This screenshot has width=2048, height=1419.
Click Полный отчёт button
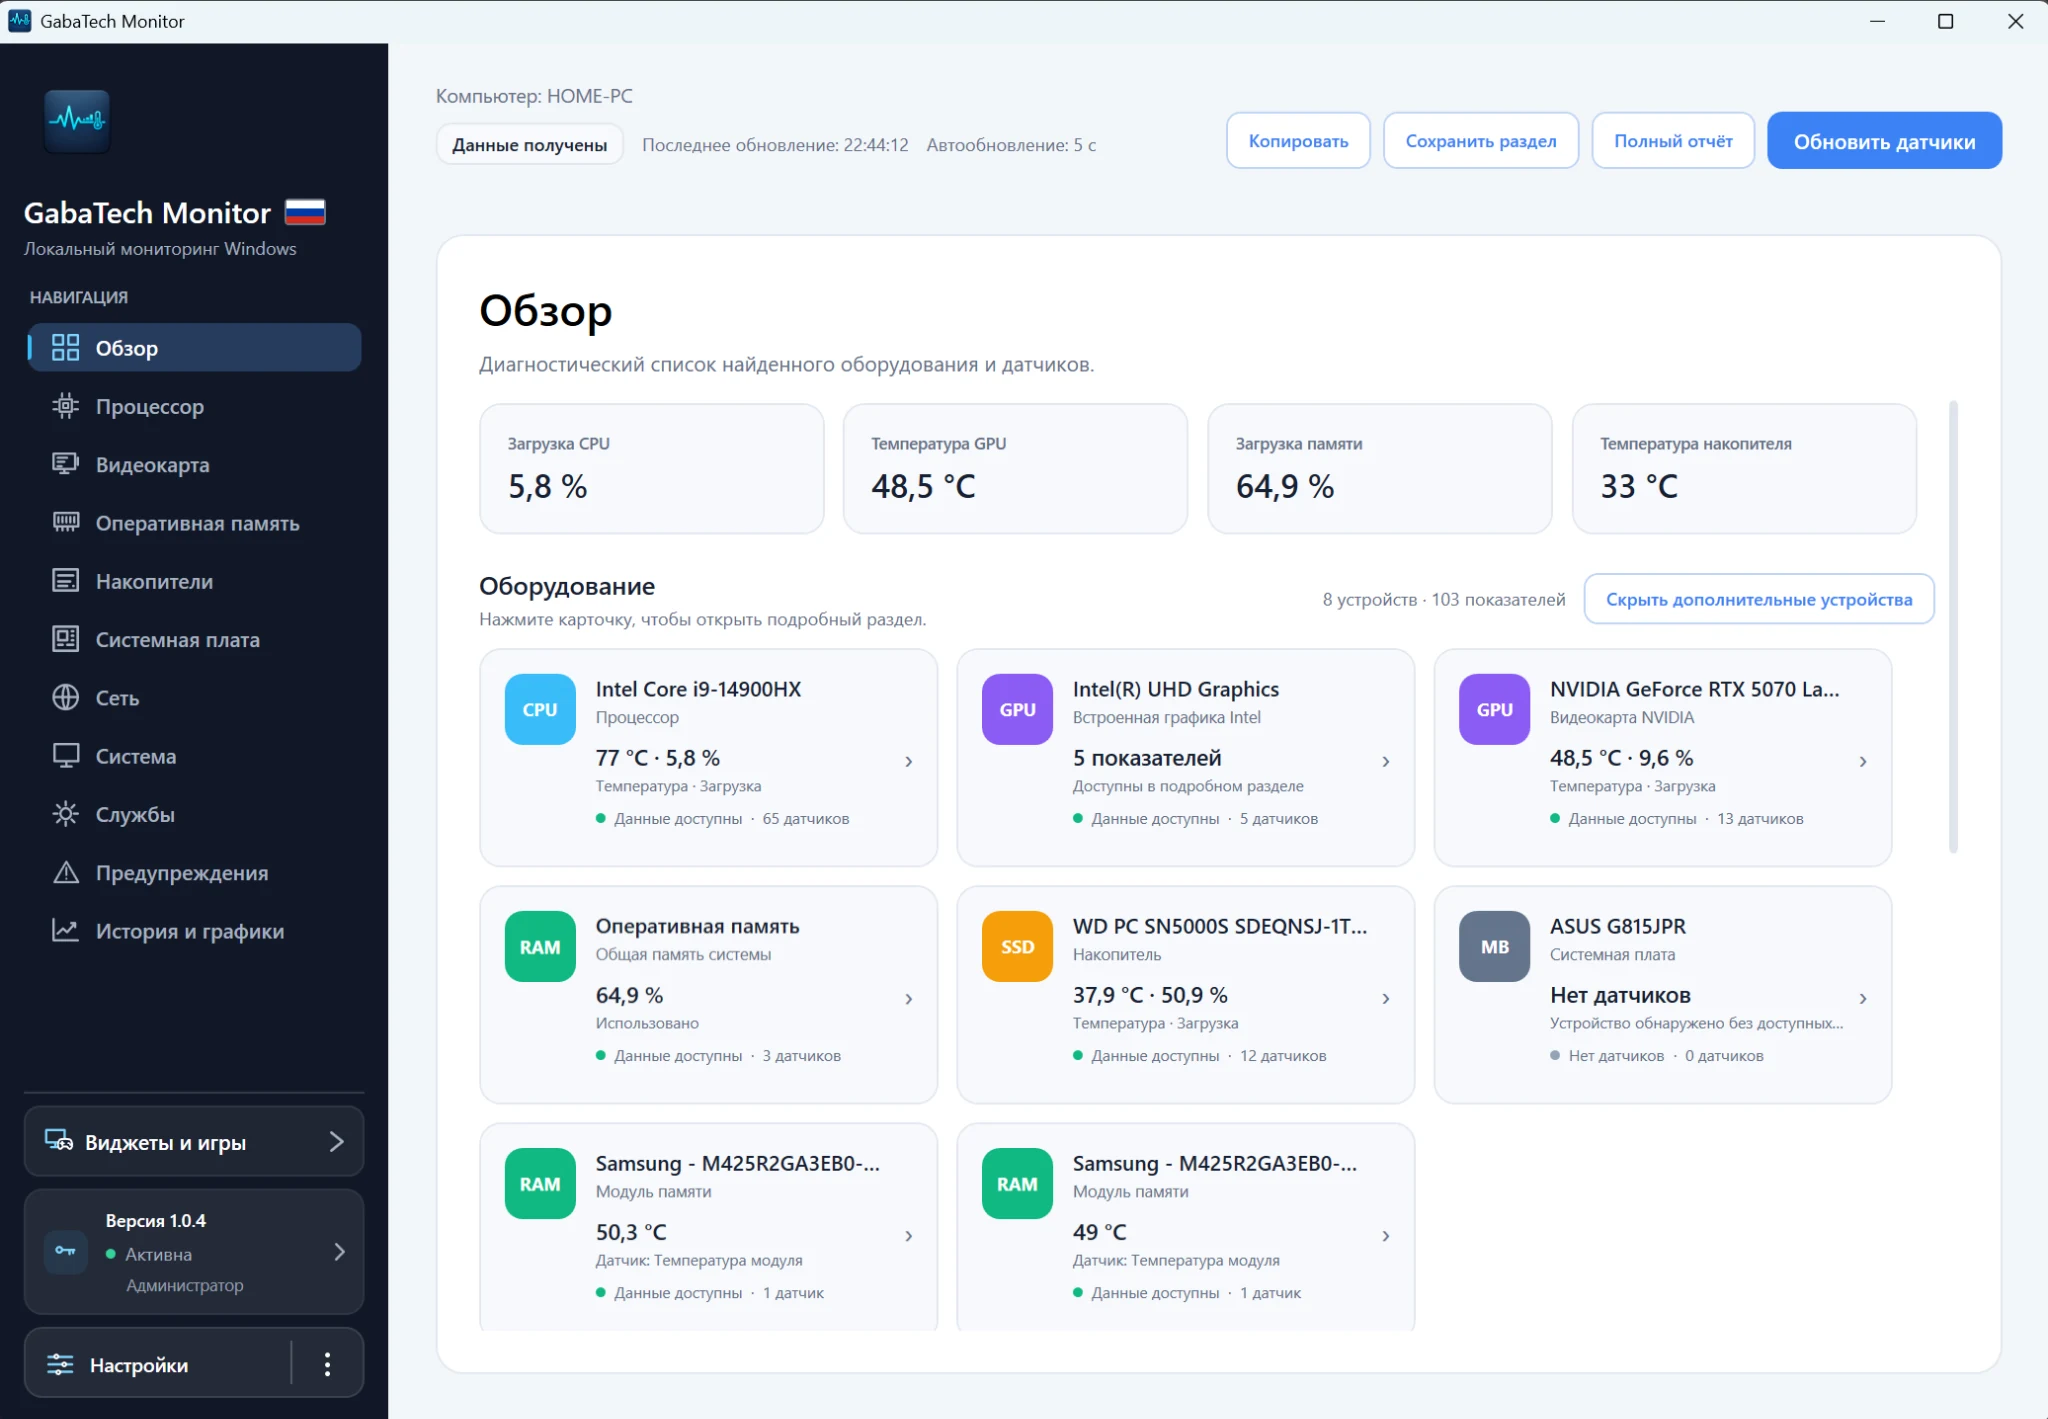coord(1673,141)
